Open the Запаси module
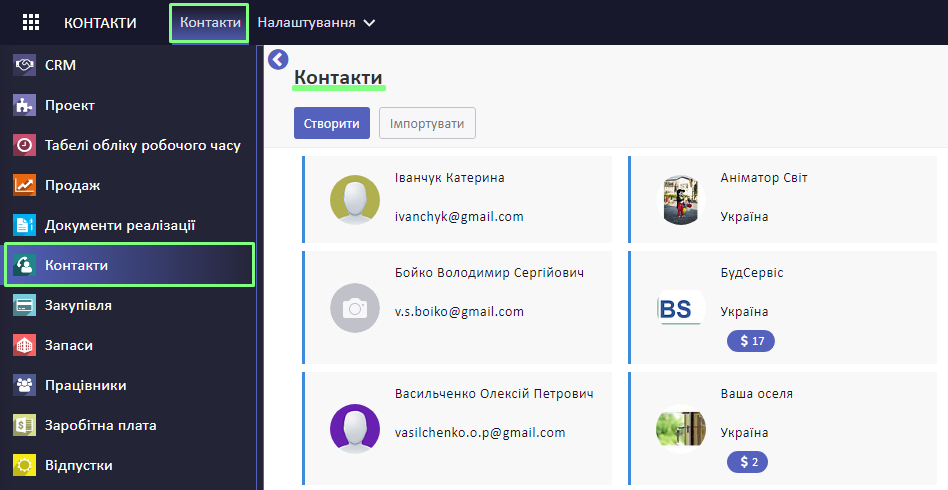 click(x=68, y=345)
